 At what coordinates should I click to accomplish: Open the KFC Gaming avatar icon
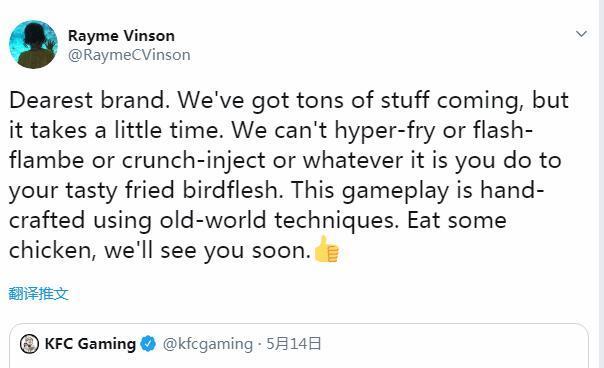(x=29, y=344)
